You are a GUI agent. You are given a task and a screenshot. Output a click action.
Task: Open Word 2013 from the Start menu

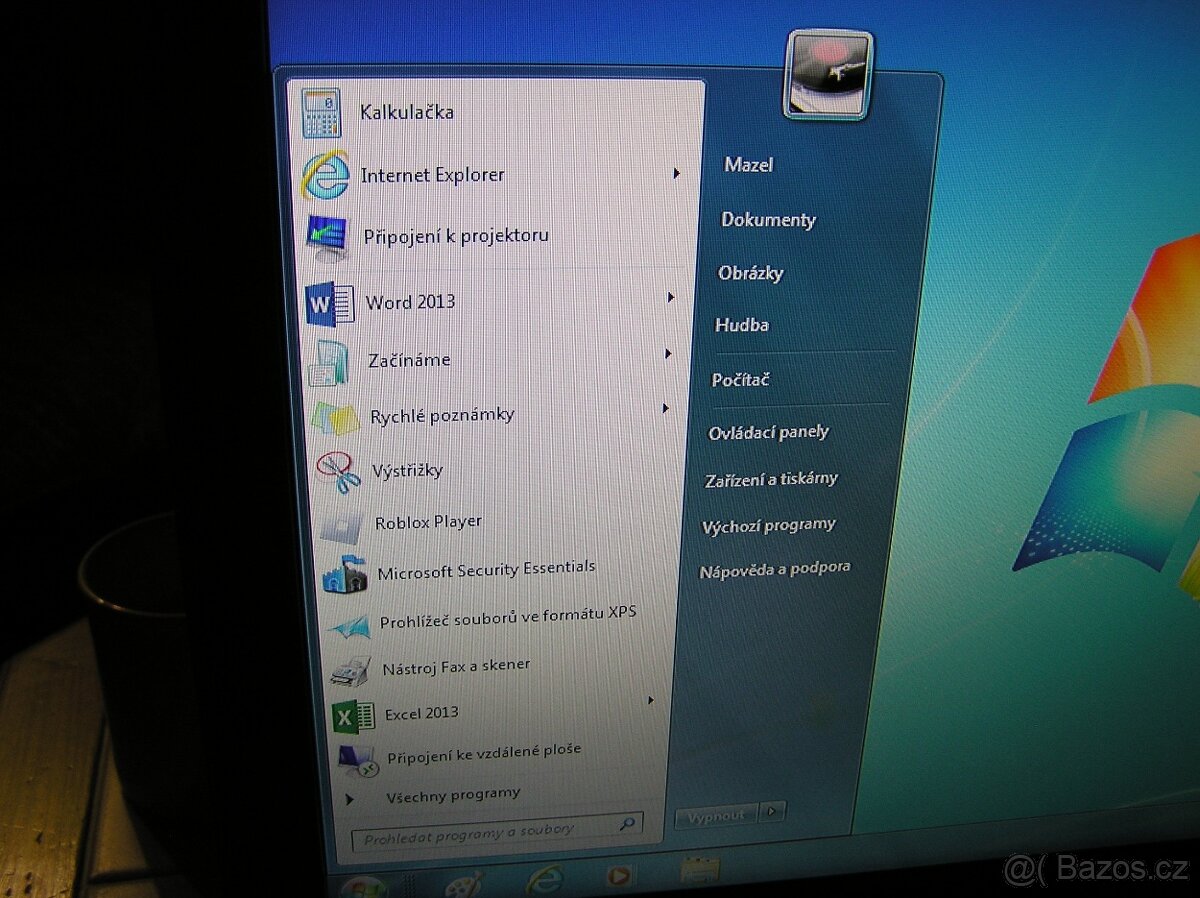click(409, 302)
